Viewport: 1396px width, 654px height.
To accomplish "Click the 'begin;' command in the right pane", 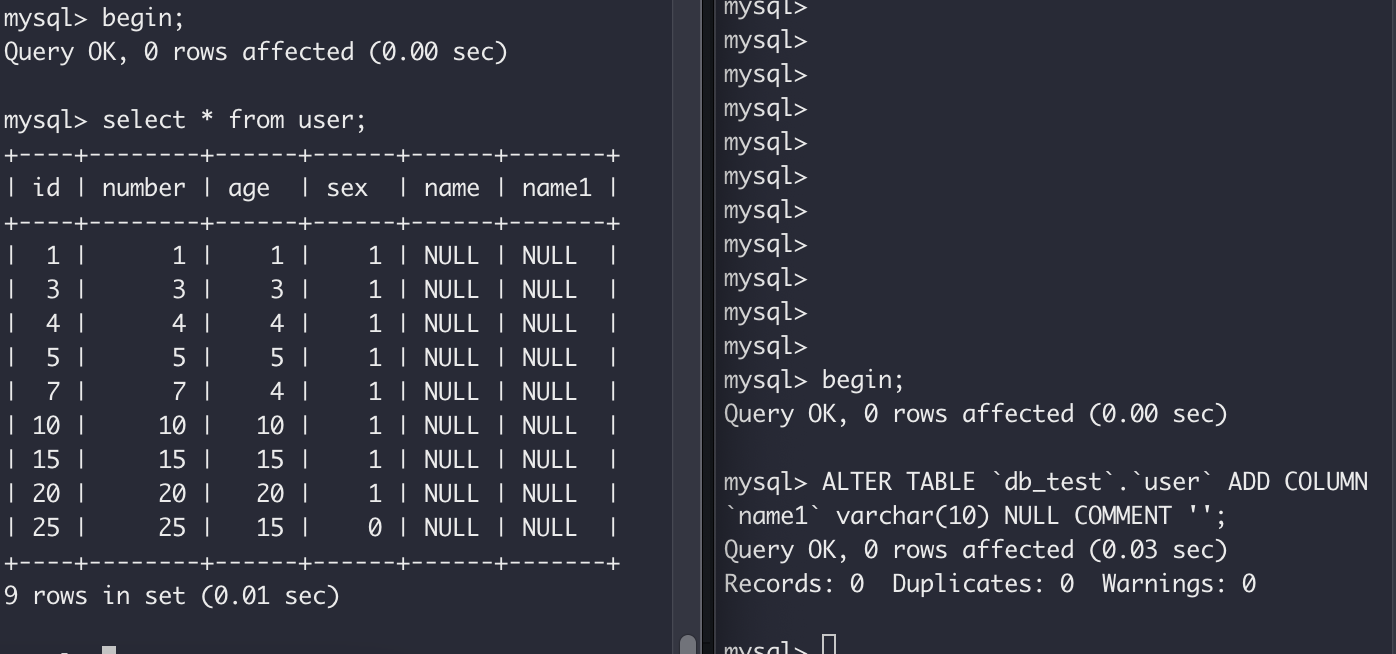I will (863, 380).
